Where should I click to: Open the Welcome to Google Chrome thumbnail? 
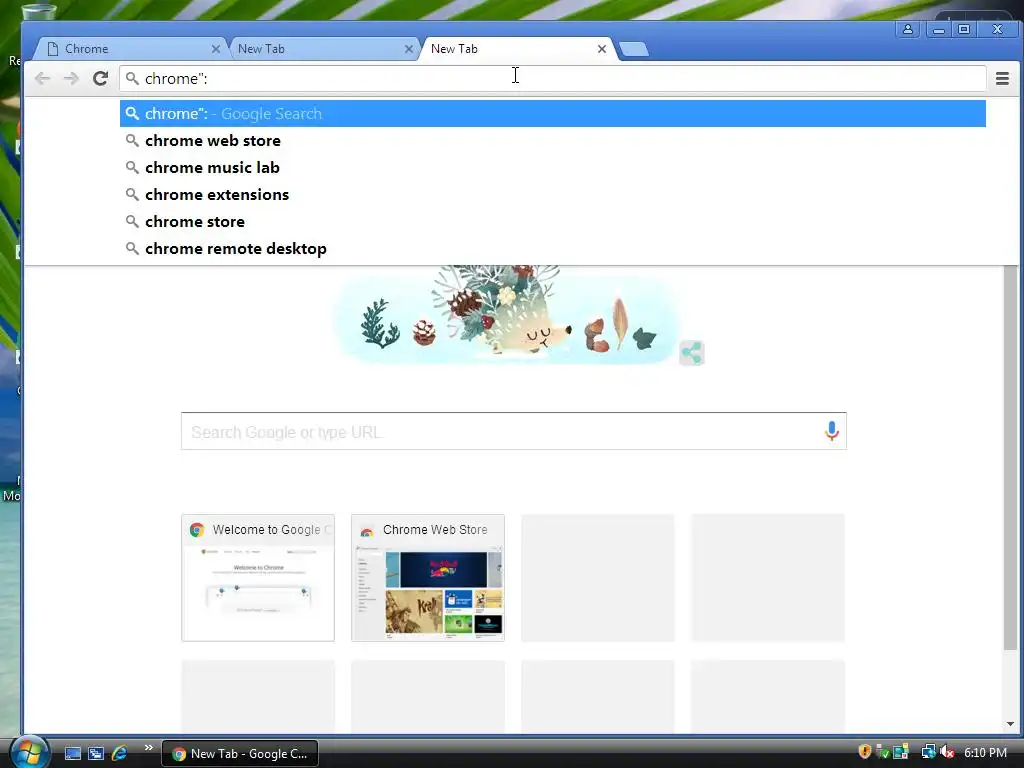click(258, 578)
